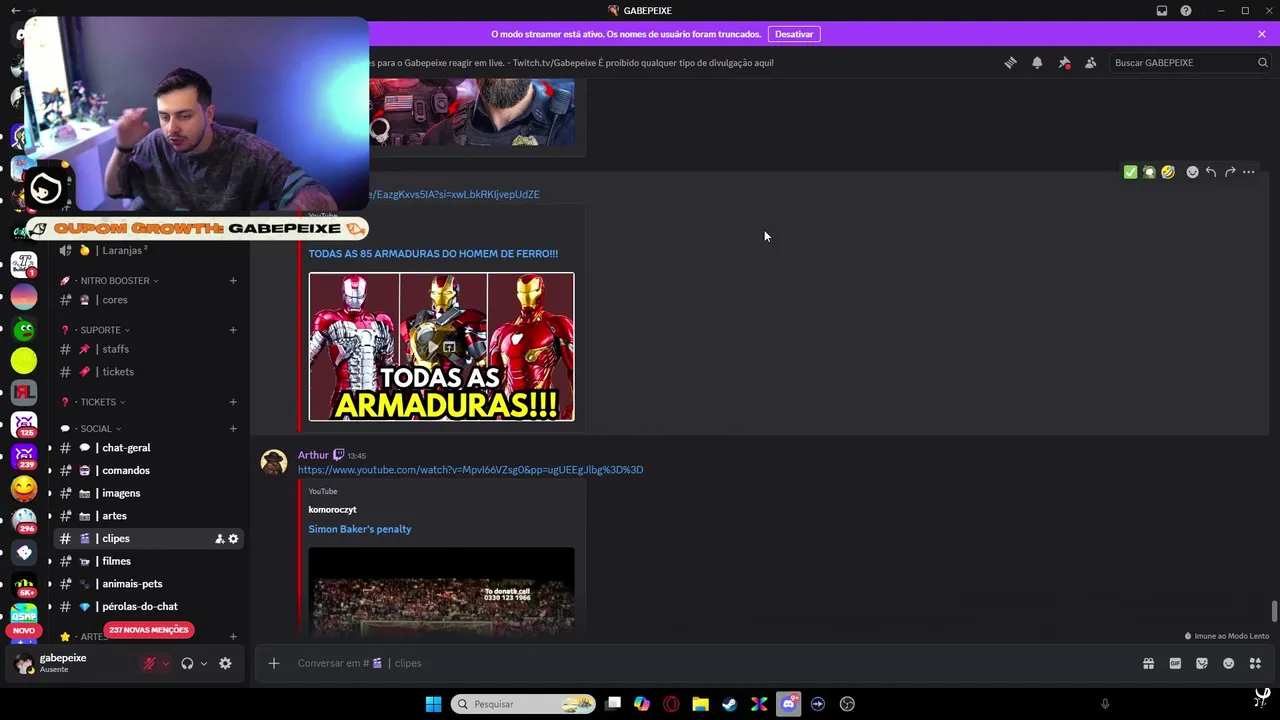
Task: Expand threads arrow beside comandos
Action: [50, 471]
